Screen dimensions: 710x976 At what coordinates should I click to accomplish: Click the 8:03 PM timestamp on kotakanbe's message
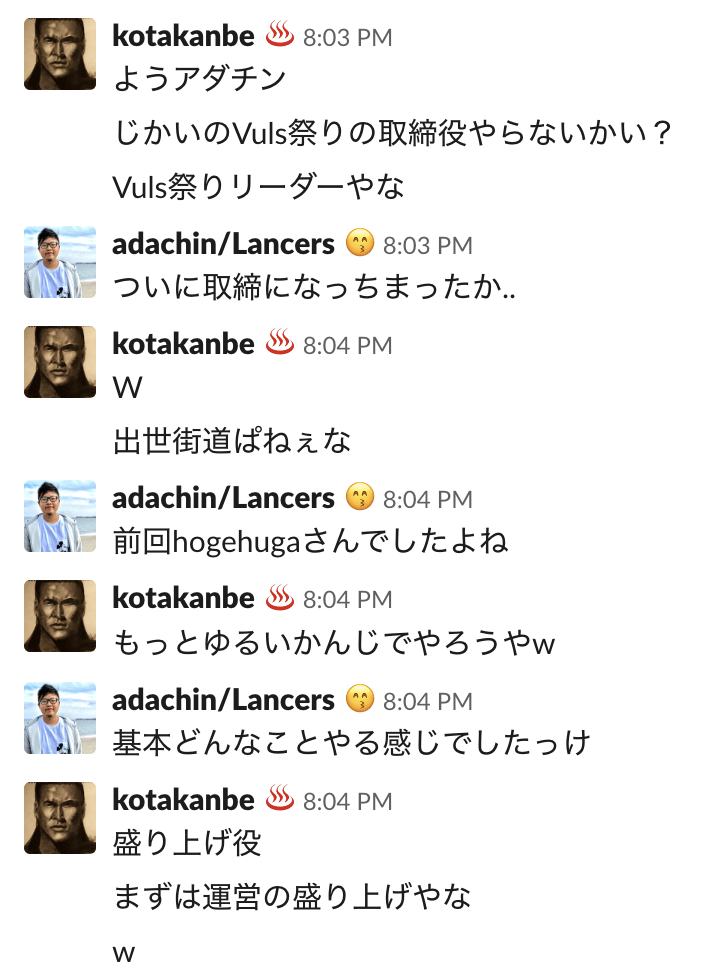(x=347, y=38)
